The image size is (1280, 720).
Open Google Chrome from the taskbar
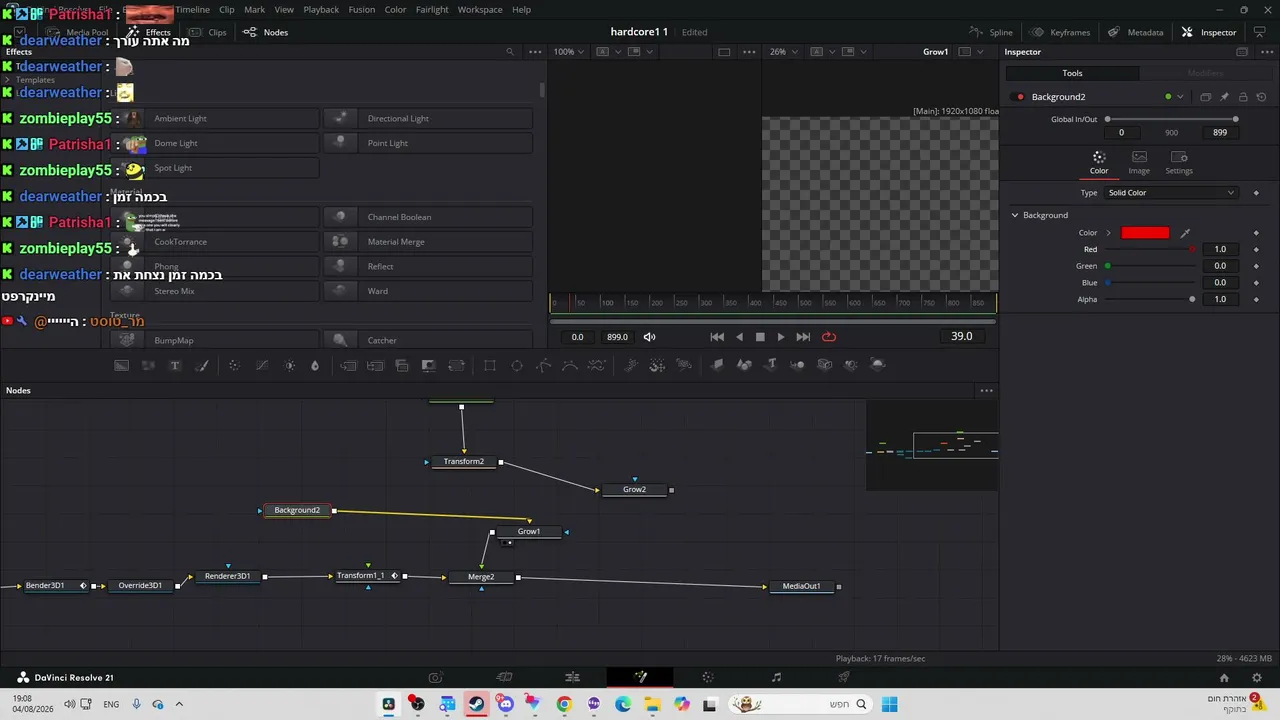[564, 704]
